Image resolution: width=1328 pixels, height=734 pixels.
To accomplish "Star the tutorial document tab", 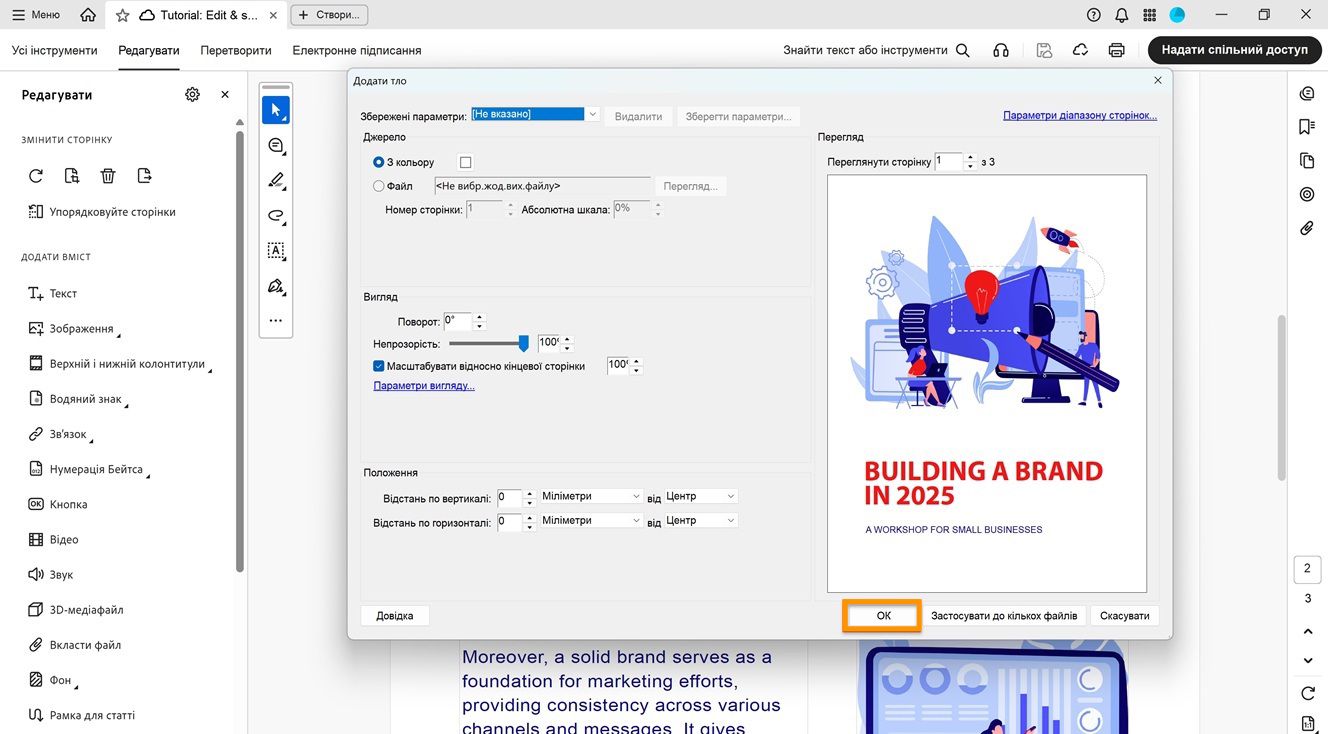I will pyautogui.click(x=123, y=15).
